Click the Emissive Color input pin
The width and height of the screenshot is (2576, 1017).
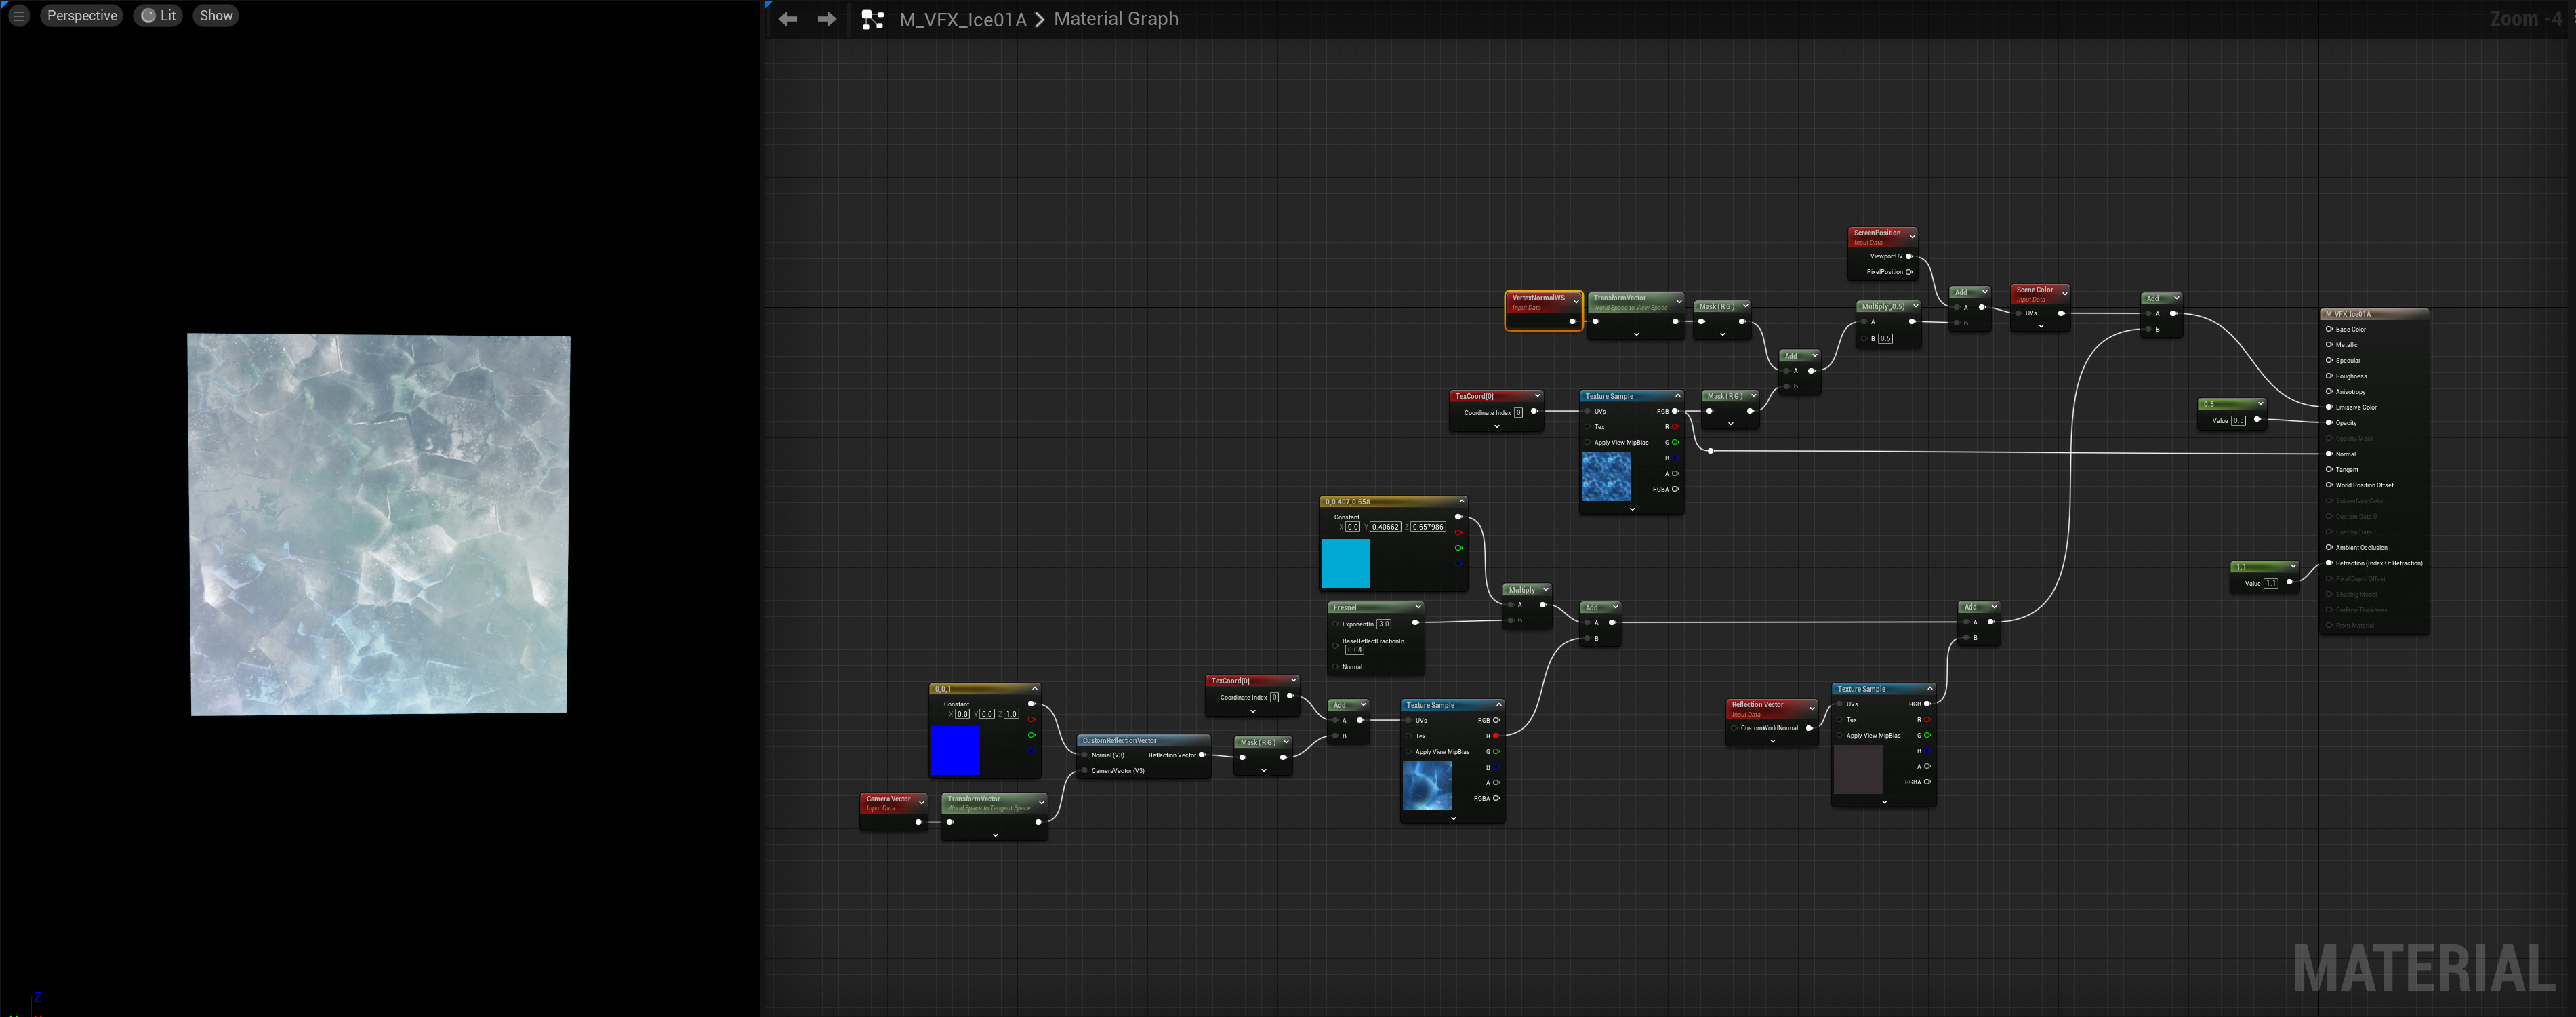click(x=2329, y=407)
